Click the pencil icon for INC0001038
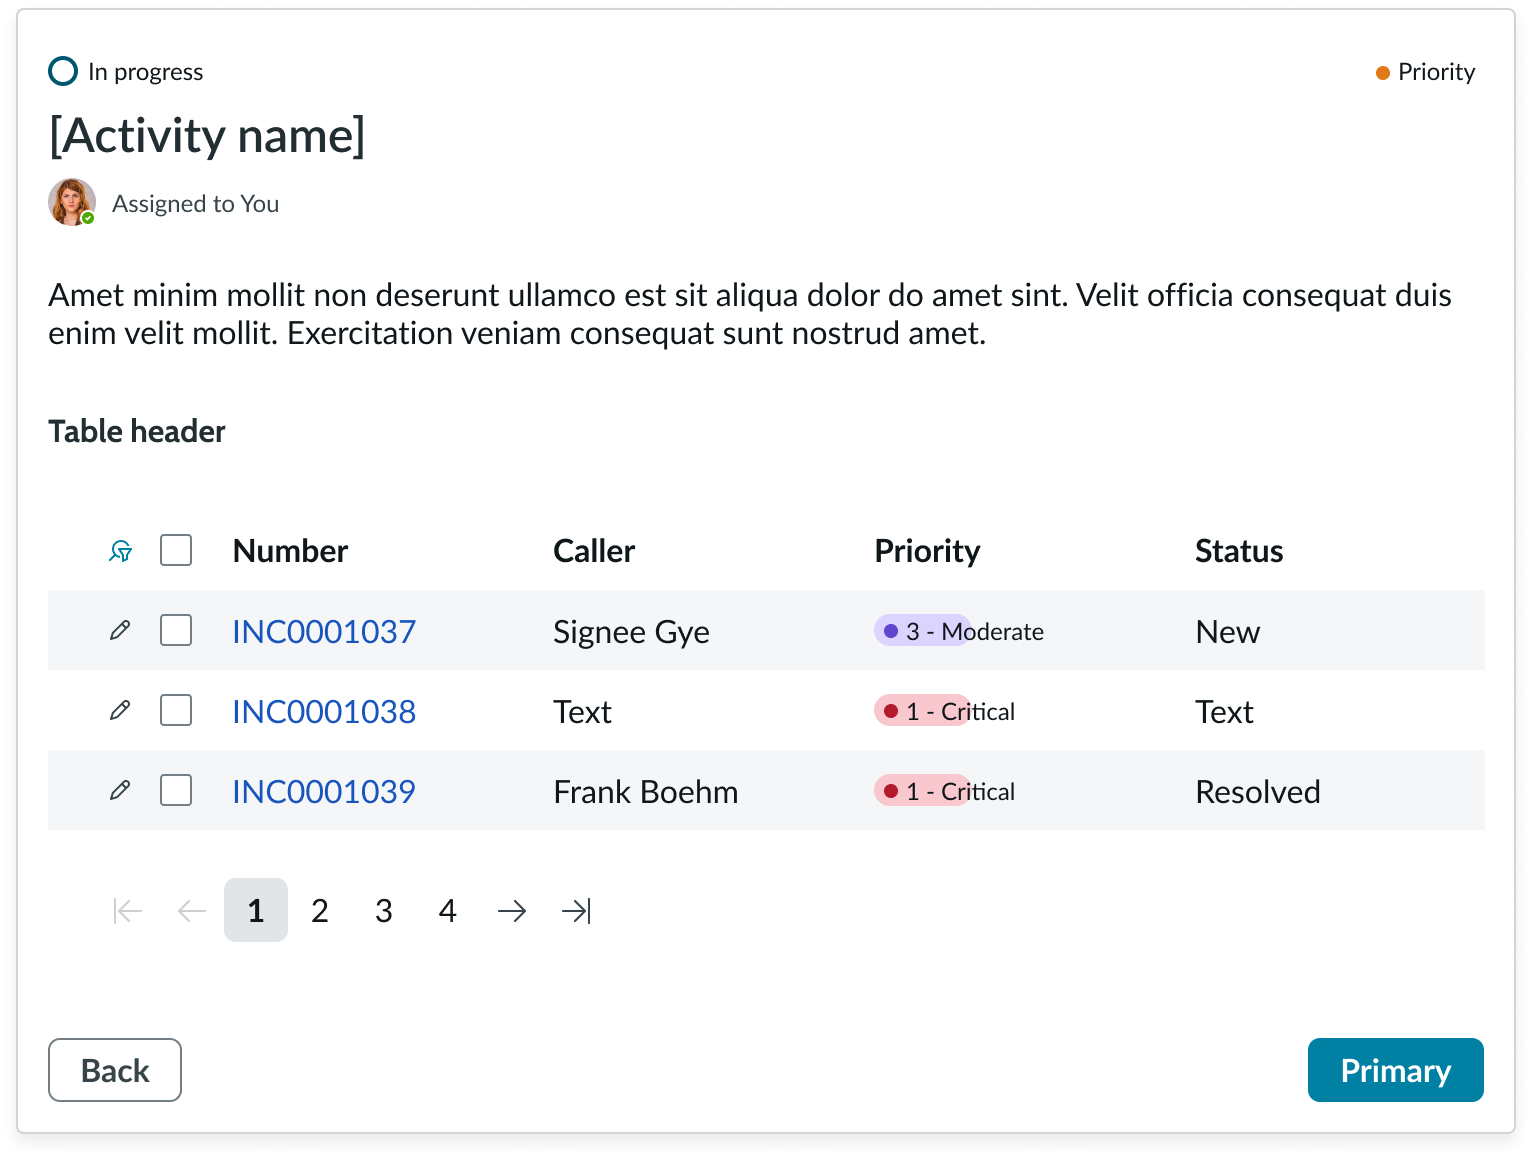 [119, 710]
